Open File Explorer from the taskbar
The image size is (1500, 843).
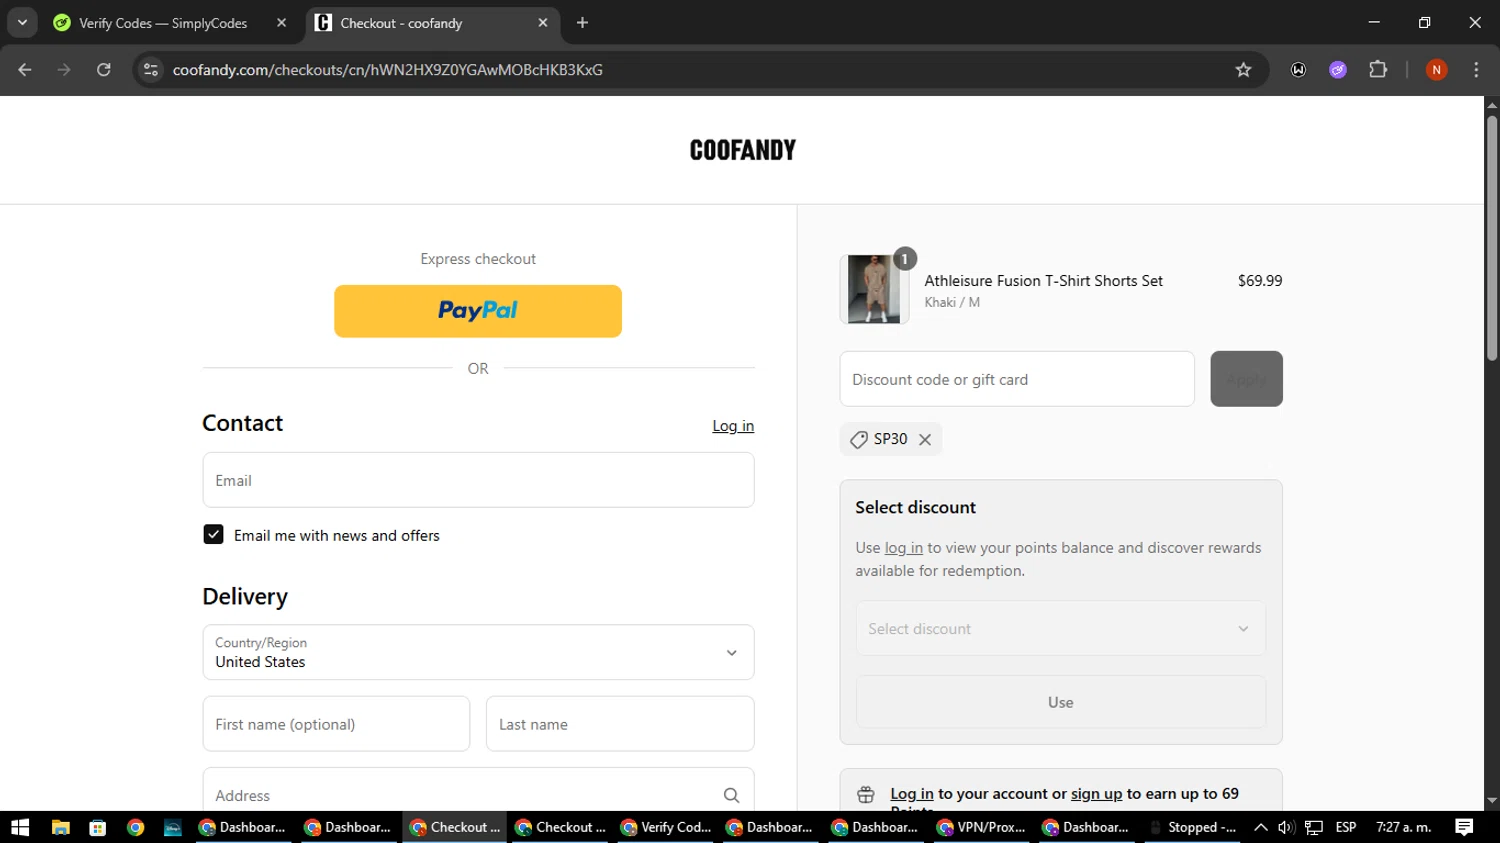coord(60,827)
